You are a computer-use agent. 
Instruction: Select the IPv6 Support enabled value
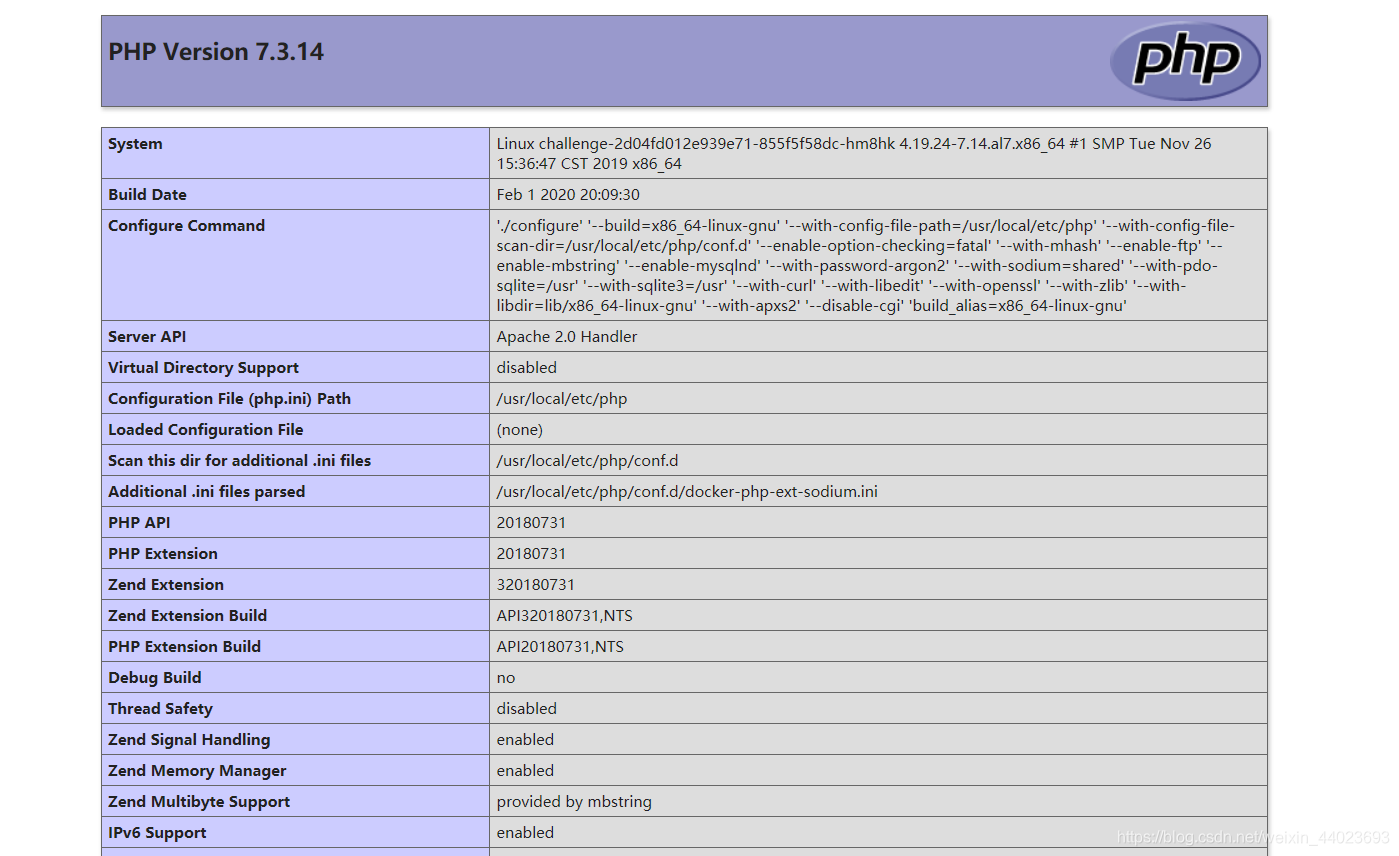(525, 833)
